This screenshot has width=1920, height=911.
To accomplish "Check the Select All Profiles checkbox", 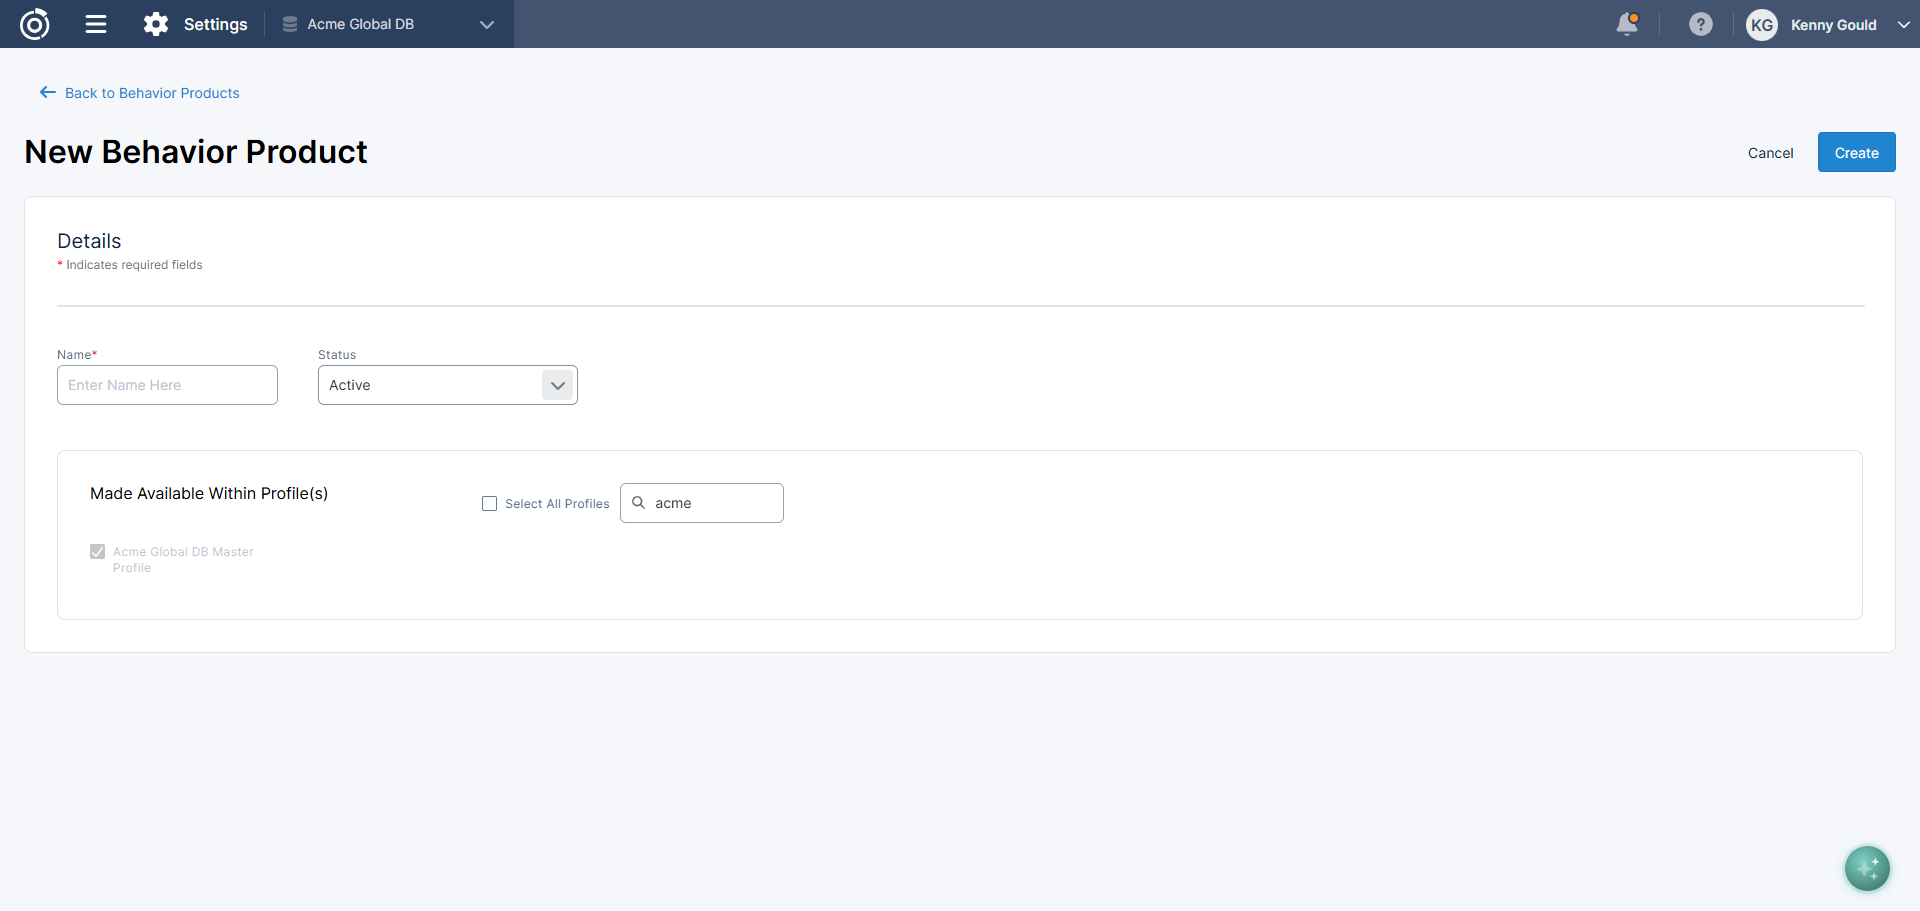I will [x=490, y=504].
